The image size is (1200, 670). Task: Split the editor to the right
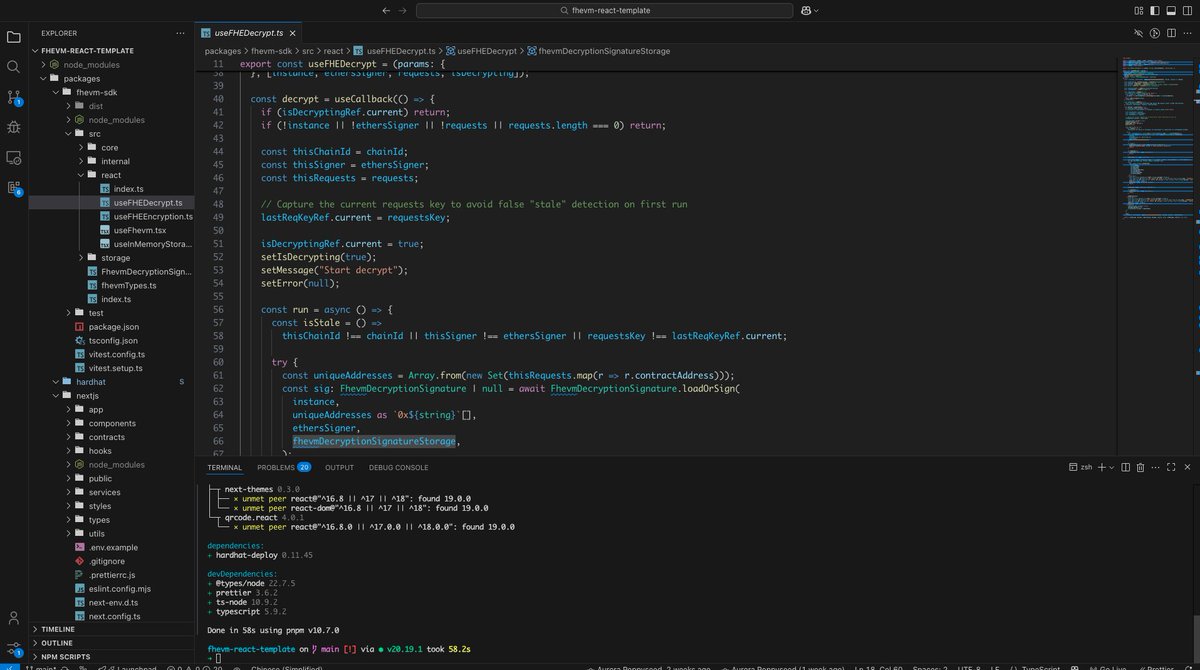coord(1172,33)
